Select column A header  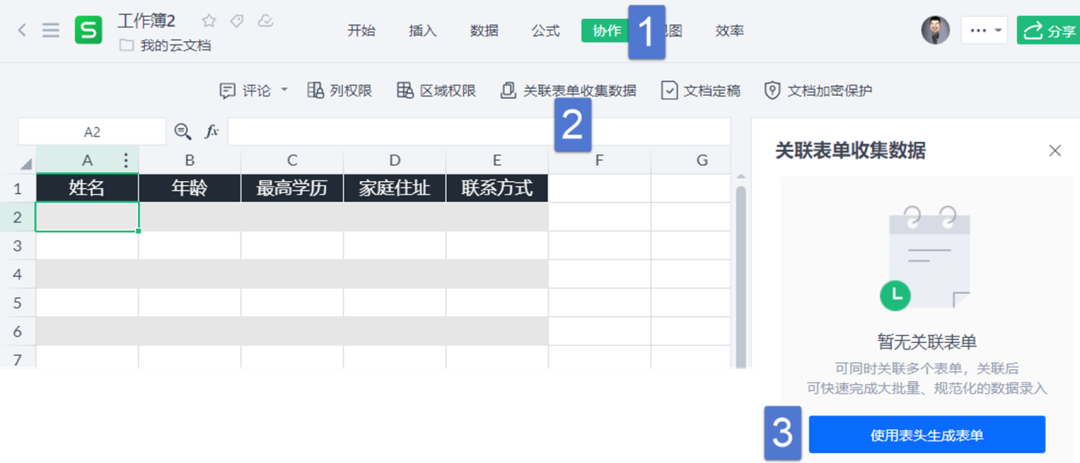(x=87, y=160)
